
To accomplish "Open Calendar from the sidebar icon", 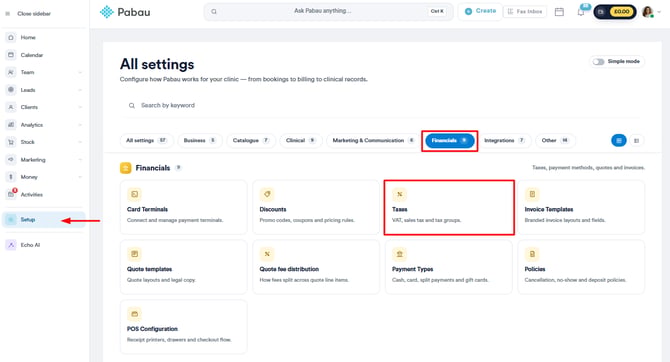I will pos(11,55).
